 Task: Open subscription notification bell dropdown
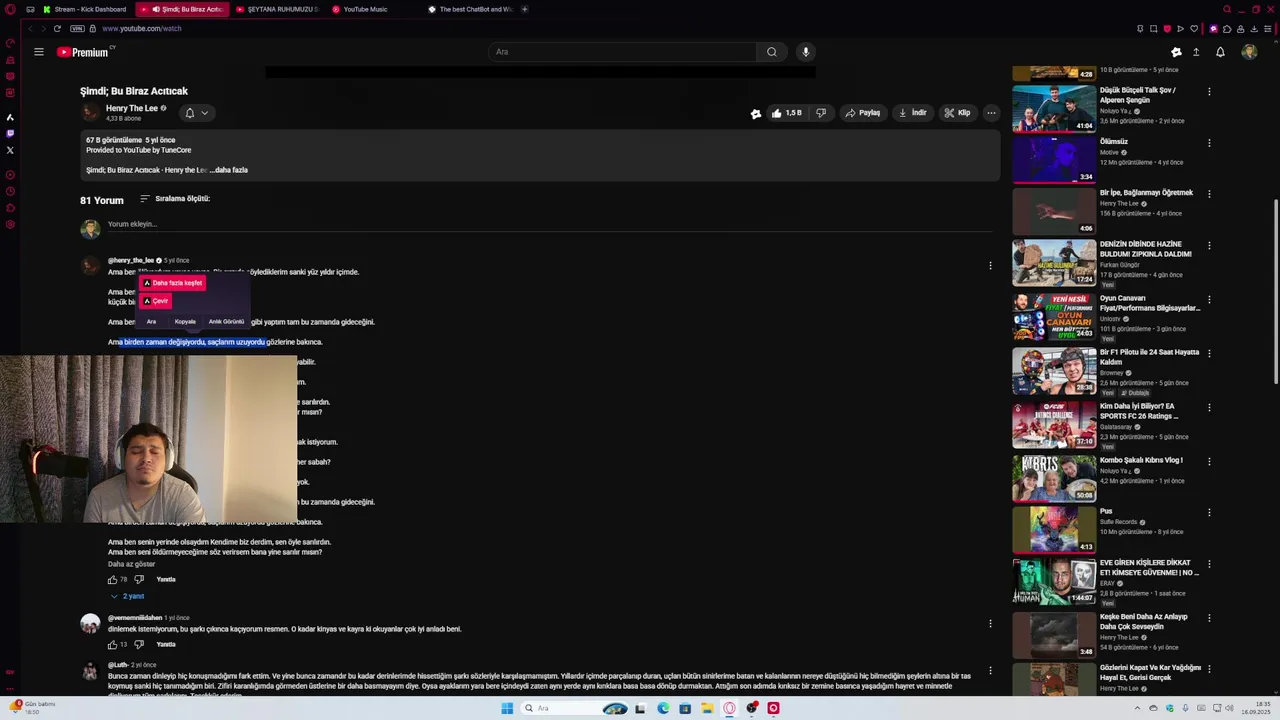[x=196, y=113]
